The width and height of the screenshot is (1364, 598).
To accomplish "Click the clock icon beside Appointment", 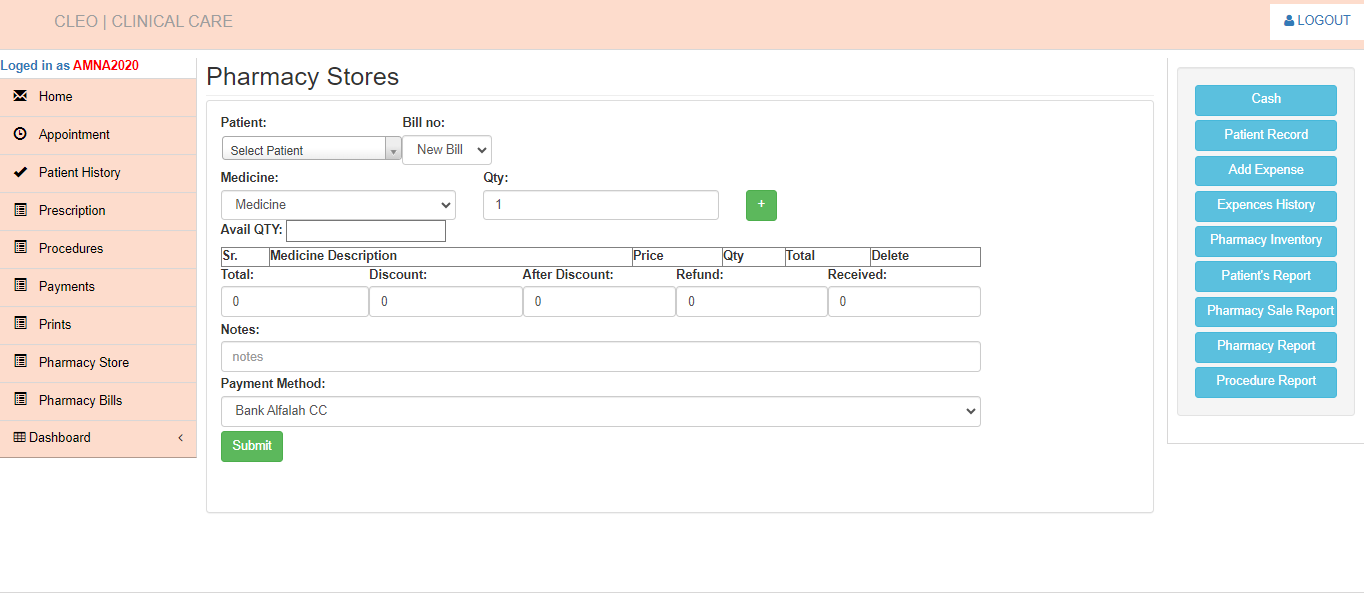I will click(x=20, y=134).
